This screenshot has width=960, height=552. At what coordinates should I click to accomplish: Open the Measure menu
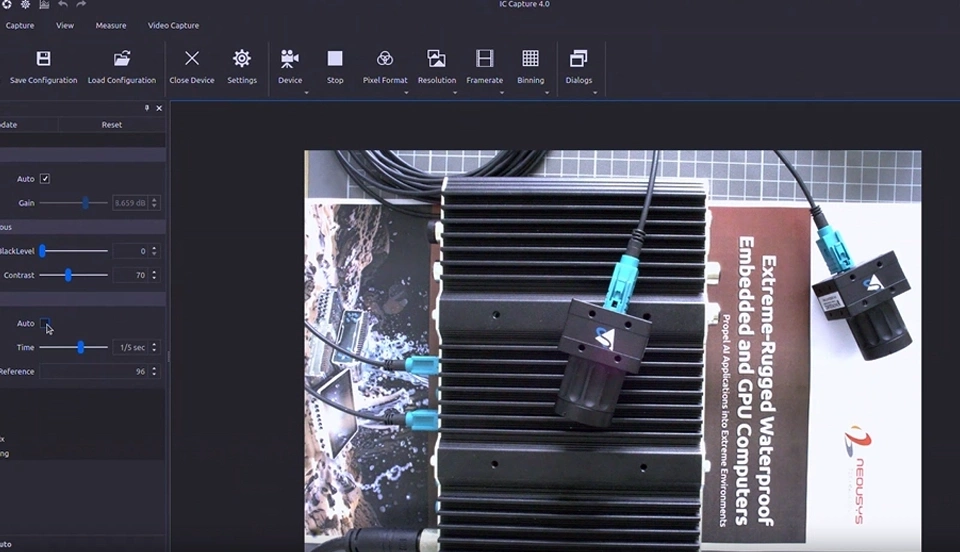[111, 25]
